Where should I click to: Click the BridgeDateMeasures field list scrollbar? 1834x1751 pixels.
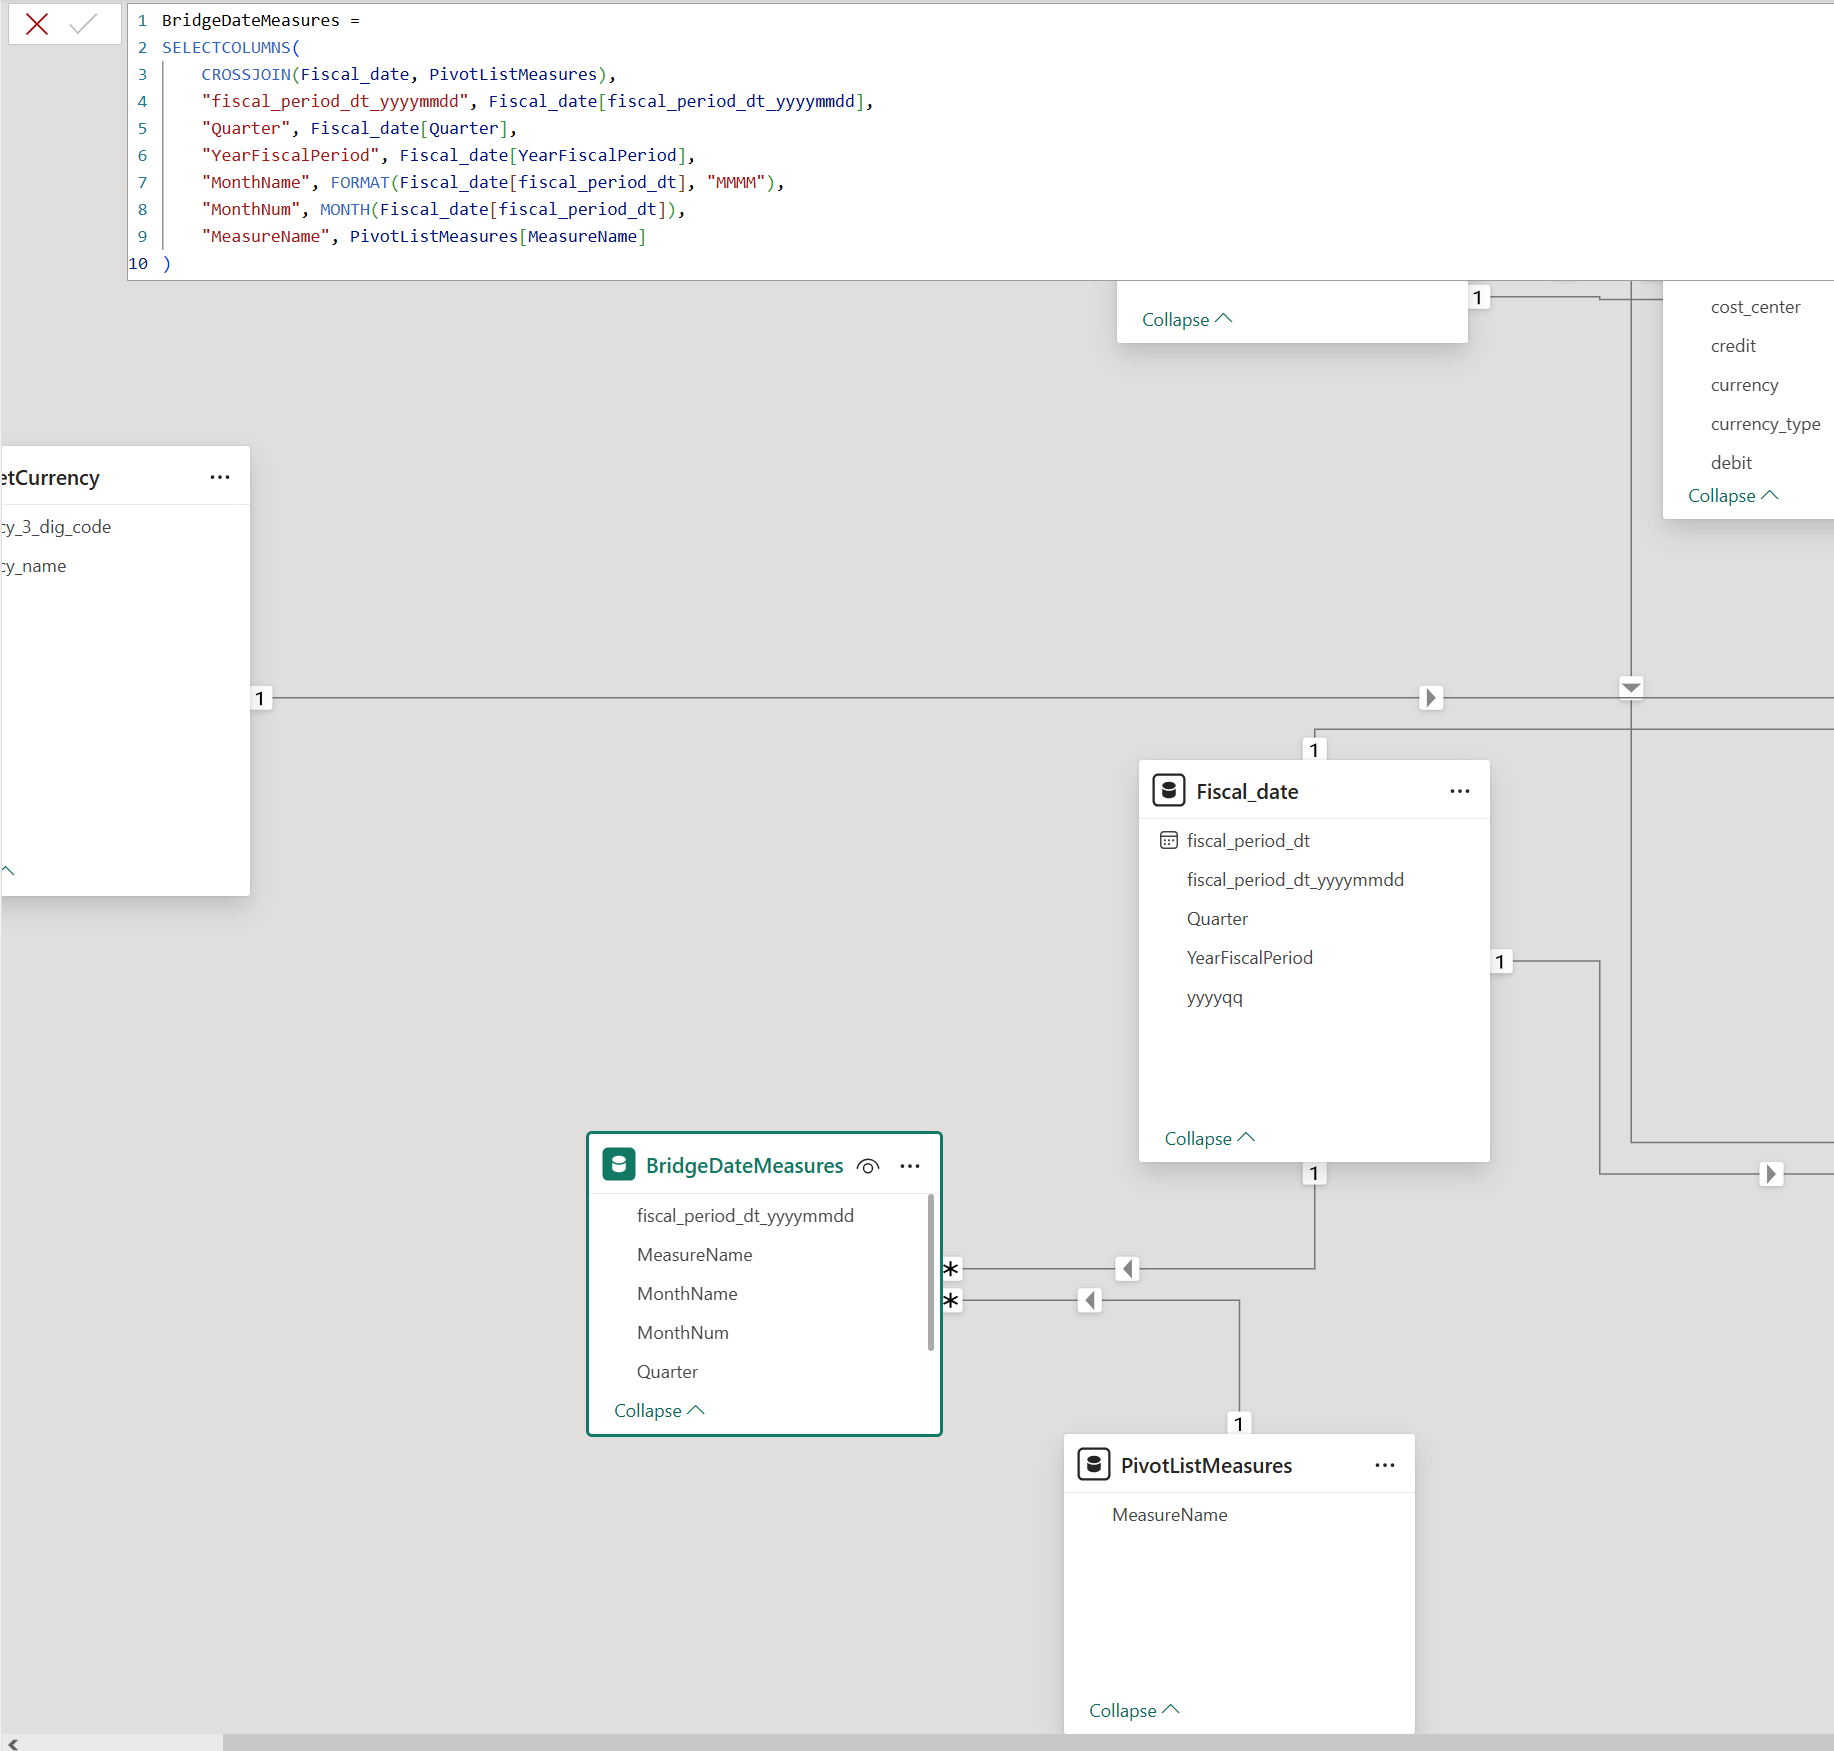[931, 1272]
